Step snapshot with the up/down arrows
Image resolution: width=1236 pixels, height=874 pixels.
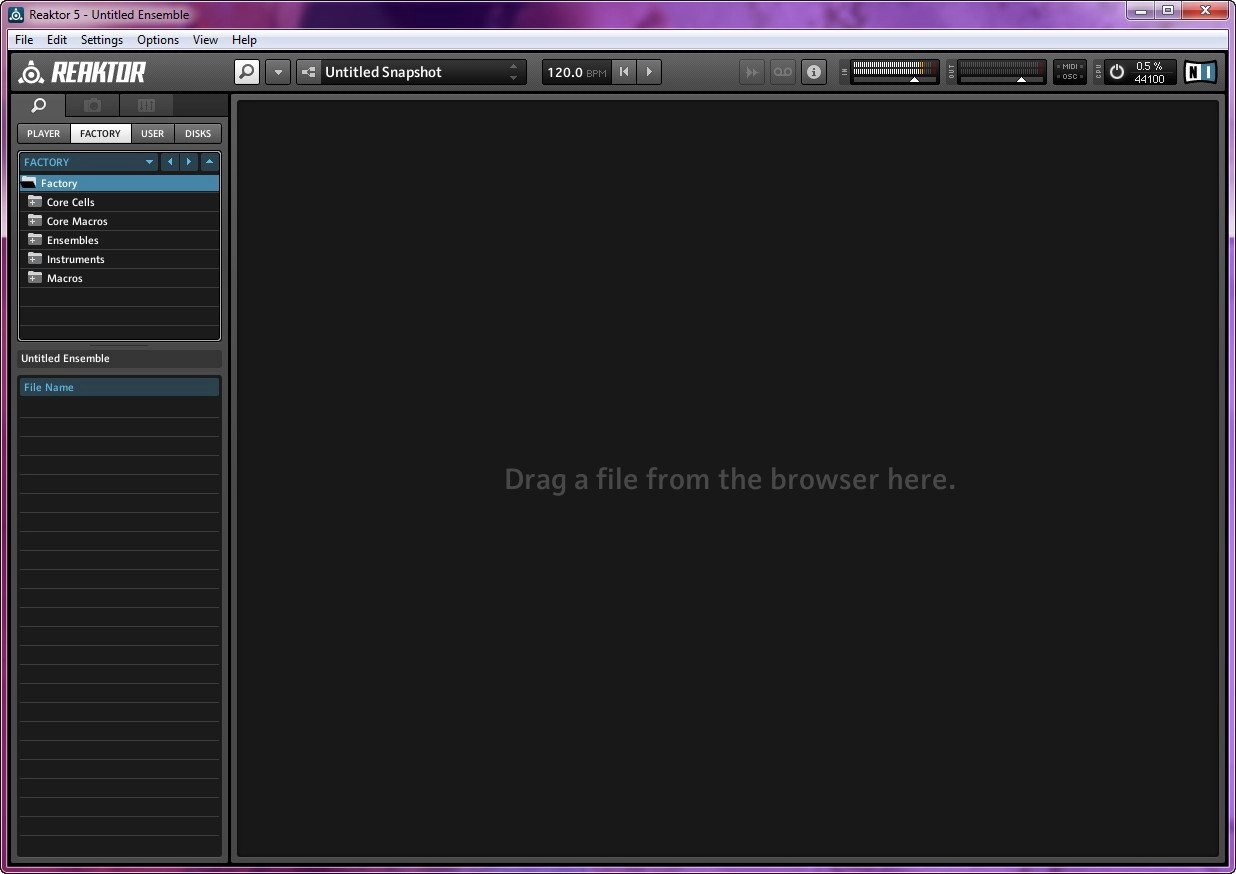click(514, 72)
